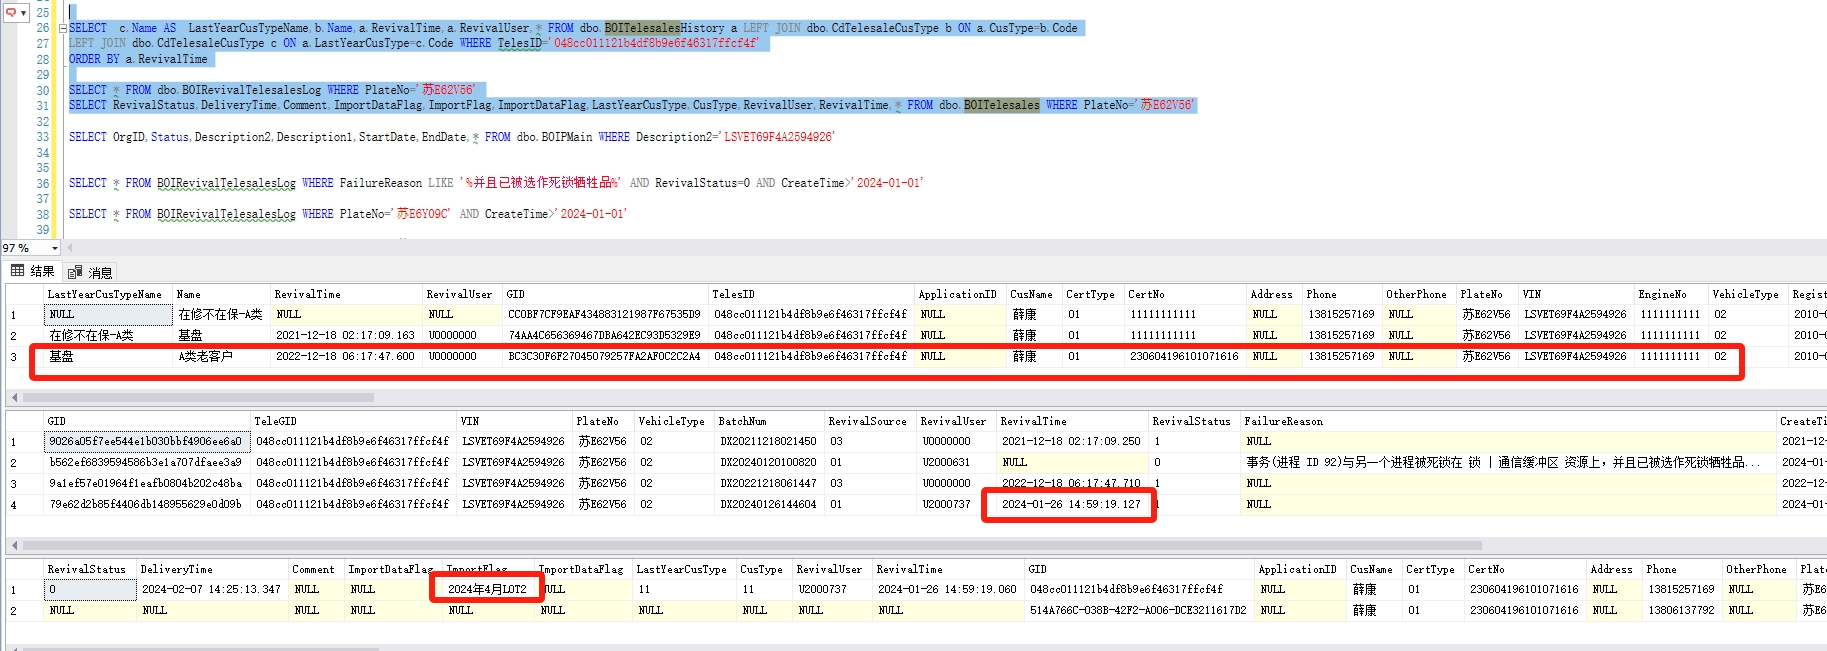Click the second grid's left scroll arrow
This screenshot has width=1827, height=651.
coord(13,545)
